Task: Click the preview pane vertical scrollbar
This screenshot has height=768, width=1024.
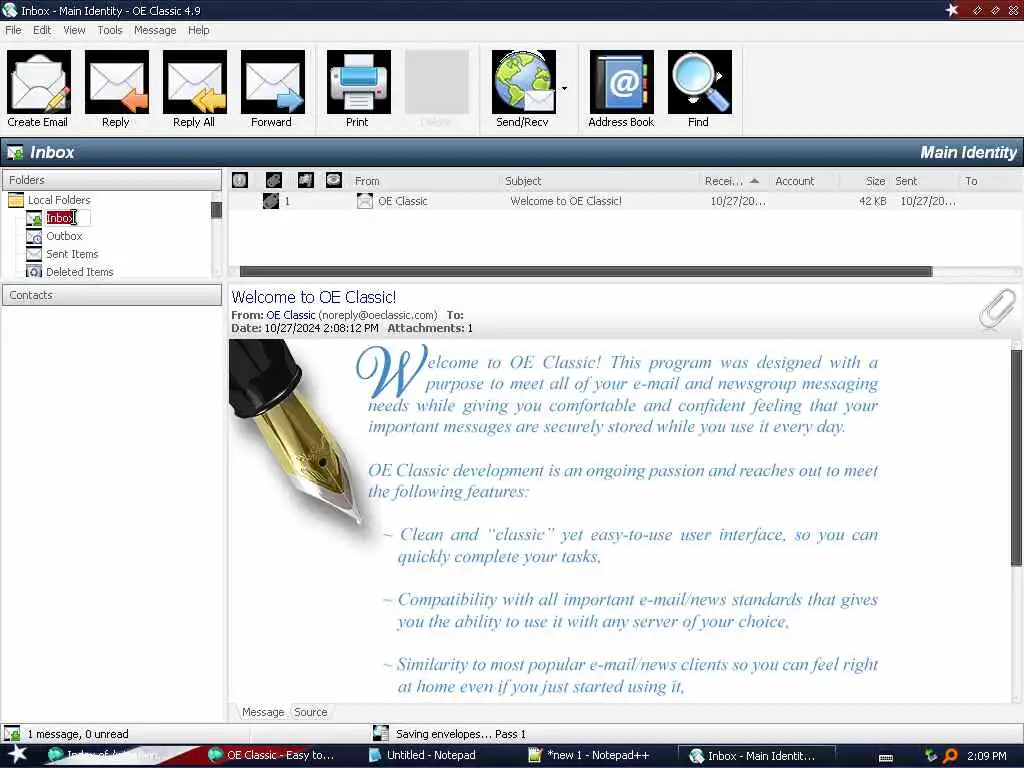Action: [x=1016, y=457]
